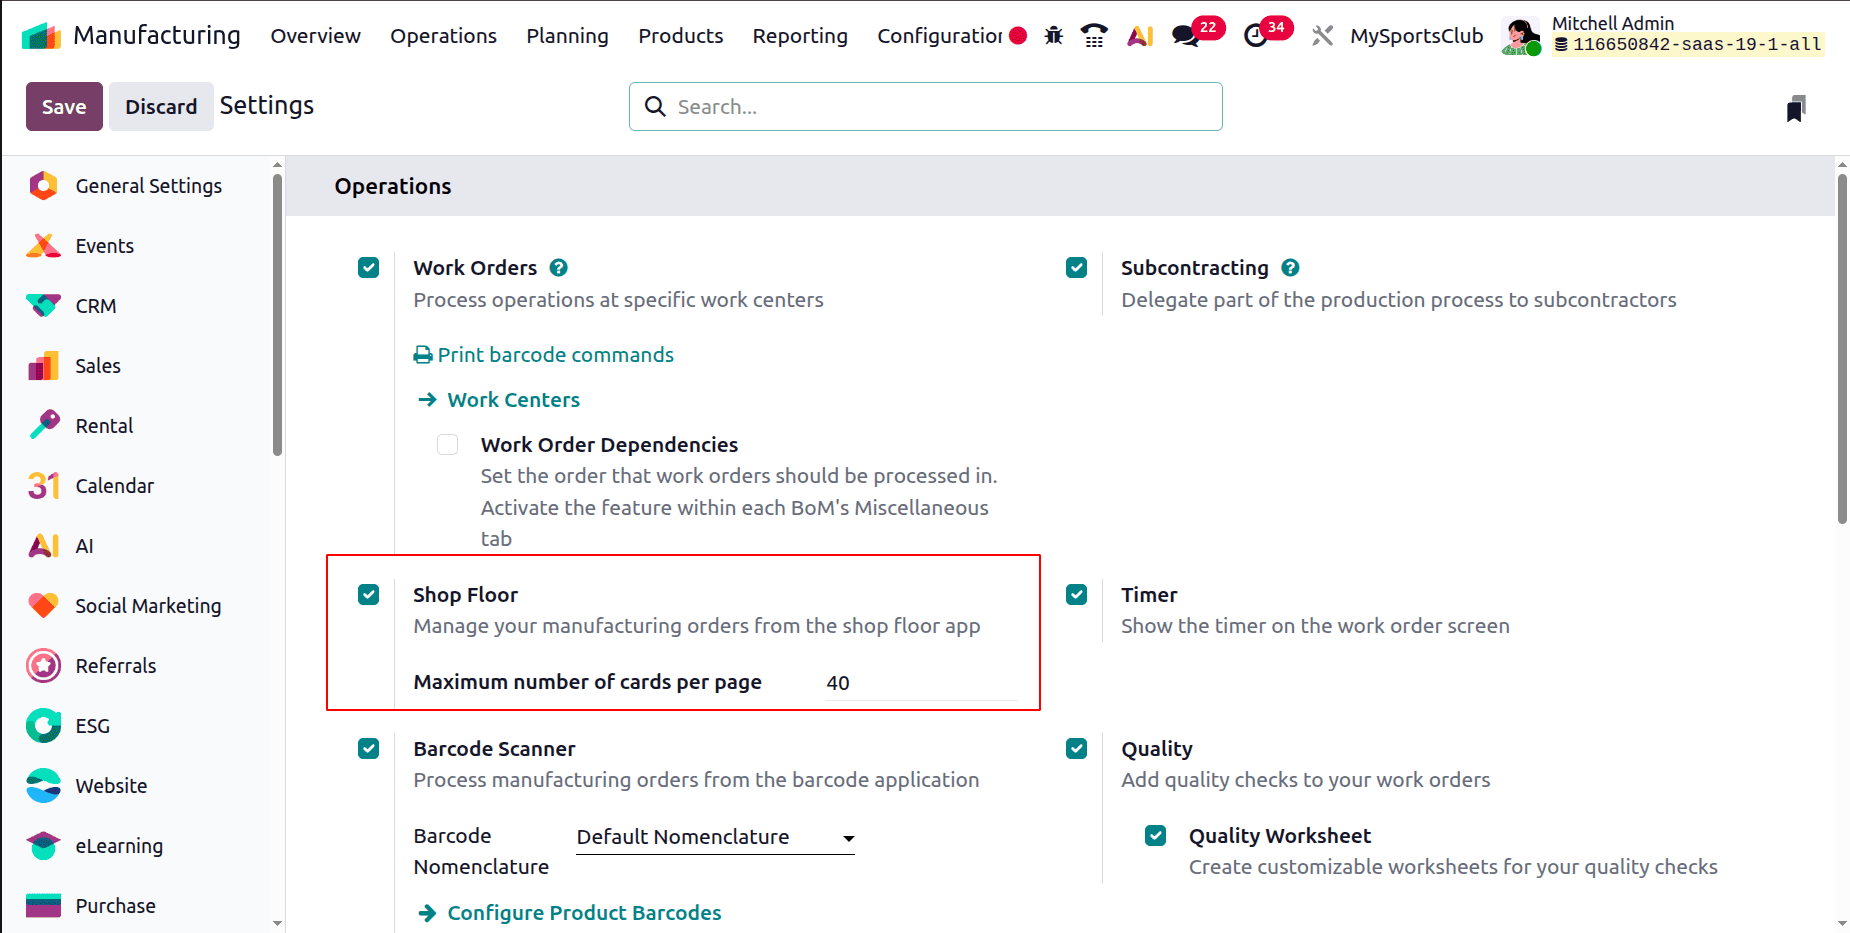Open the AI assistant icon in top bar
The width and height of the screenshot is (1850, 933).
point(1140,36)
